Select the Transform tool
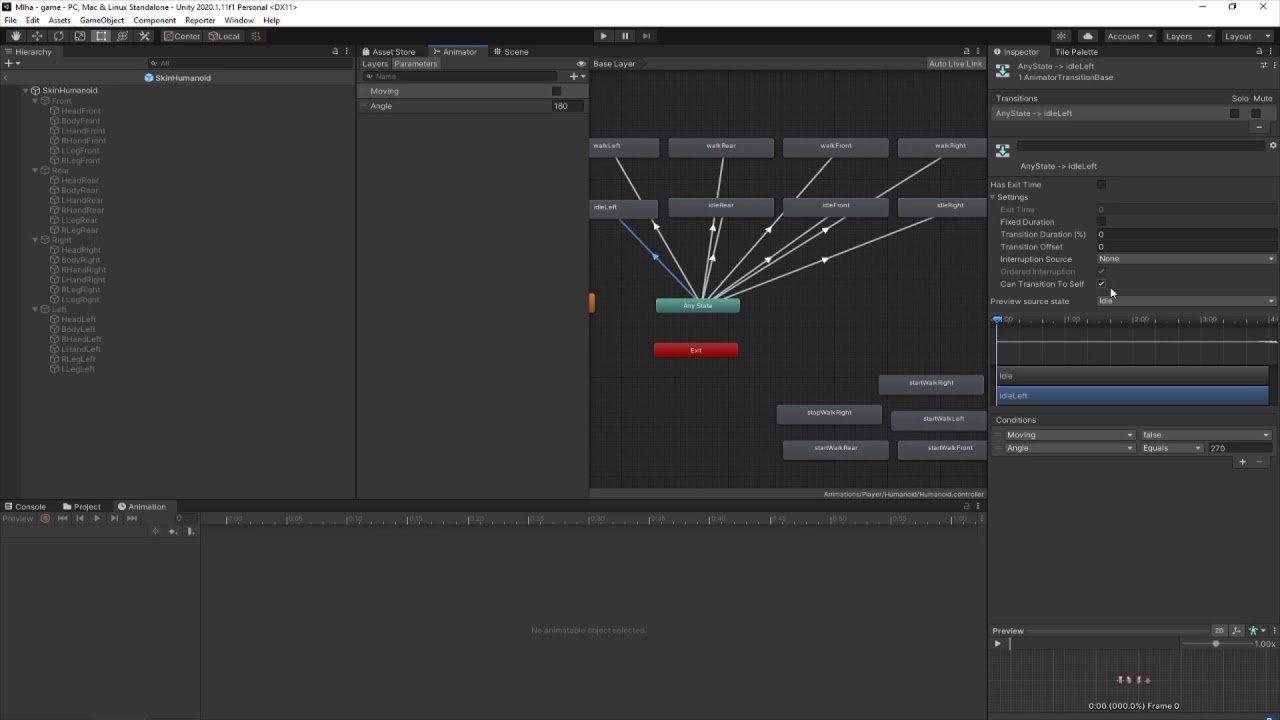 pos(122,36)
